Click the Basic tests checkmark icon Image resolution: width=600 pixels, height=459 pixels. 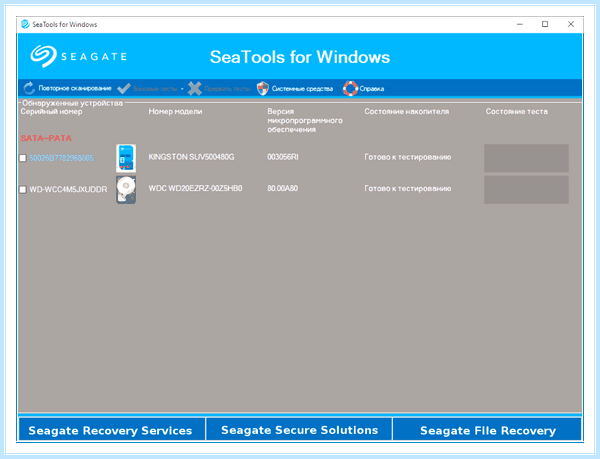(x=124, y=88)
